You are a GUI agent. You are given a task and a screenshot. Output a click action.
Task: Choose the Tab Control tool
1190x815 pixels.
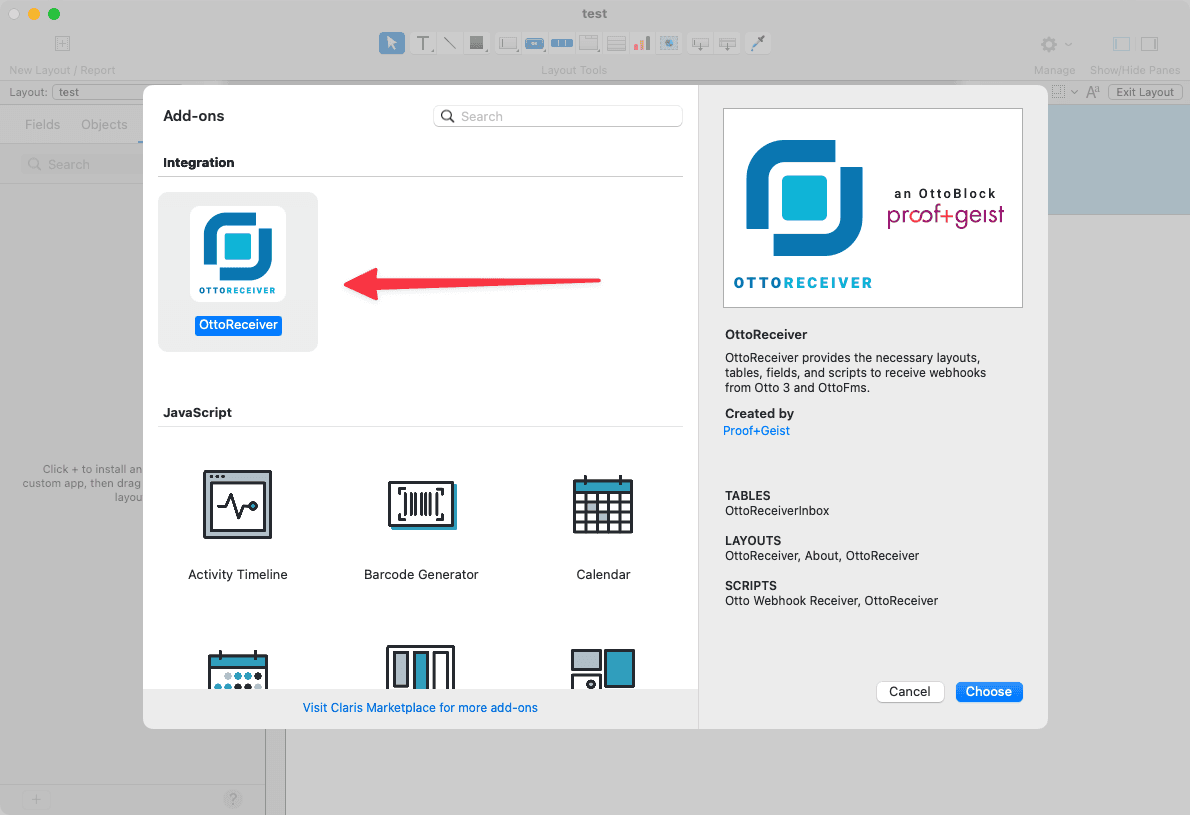[x=590, y=43]
